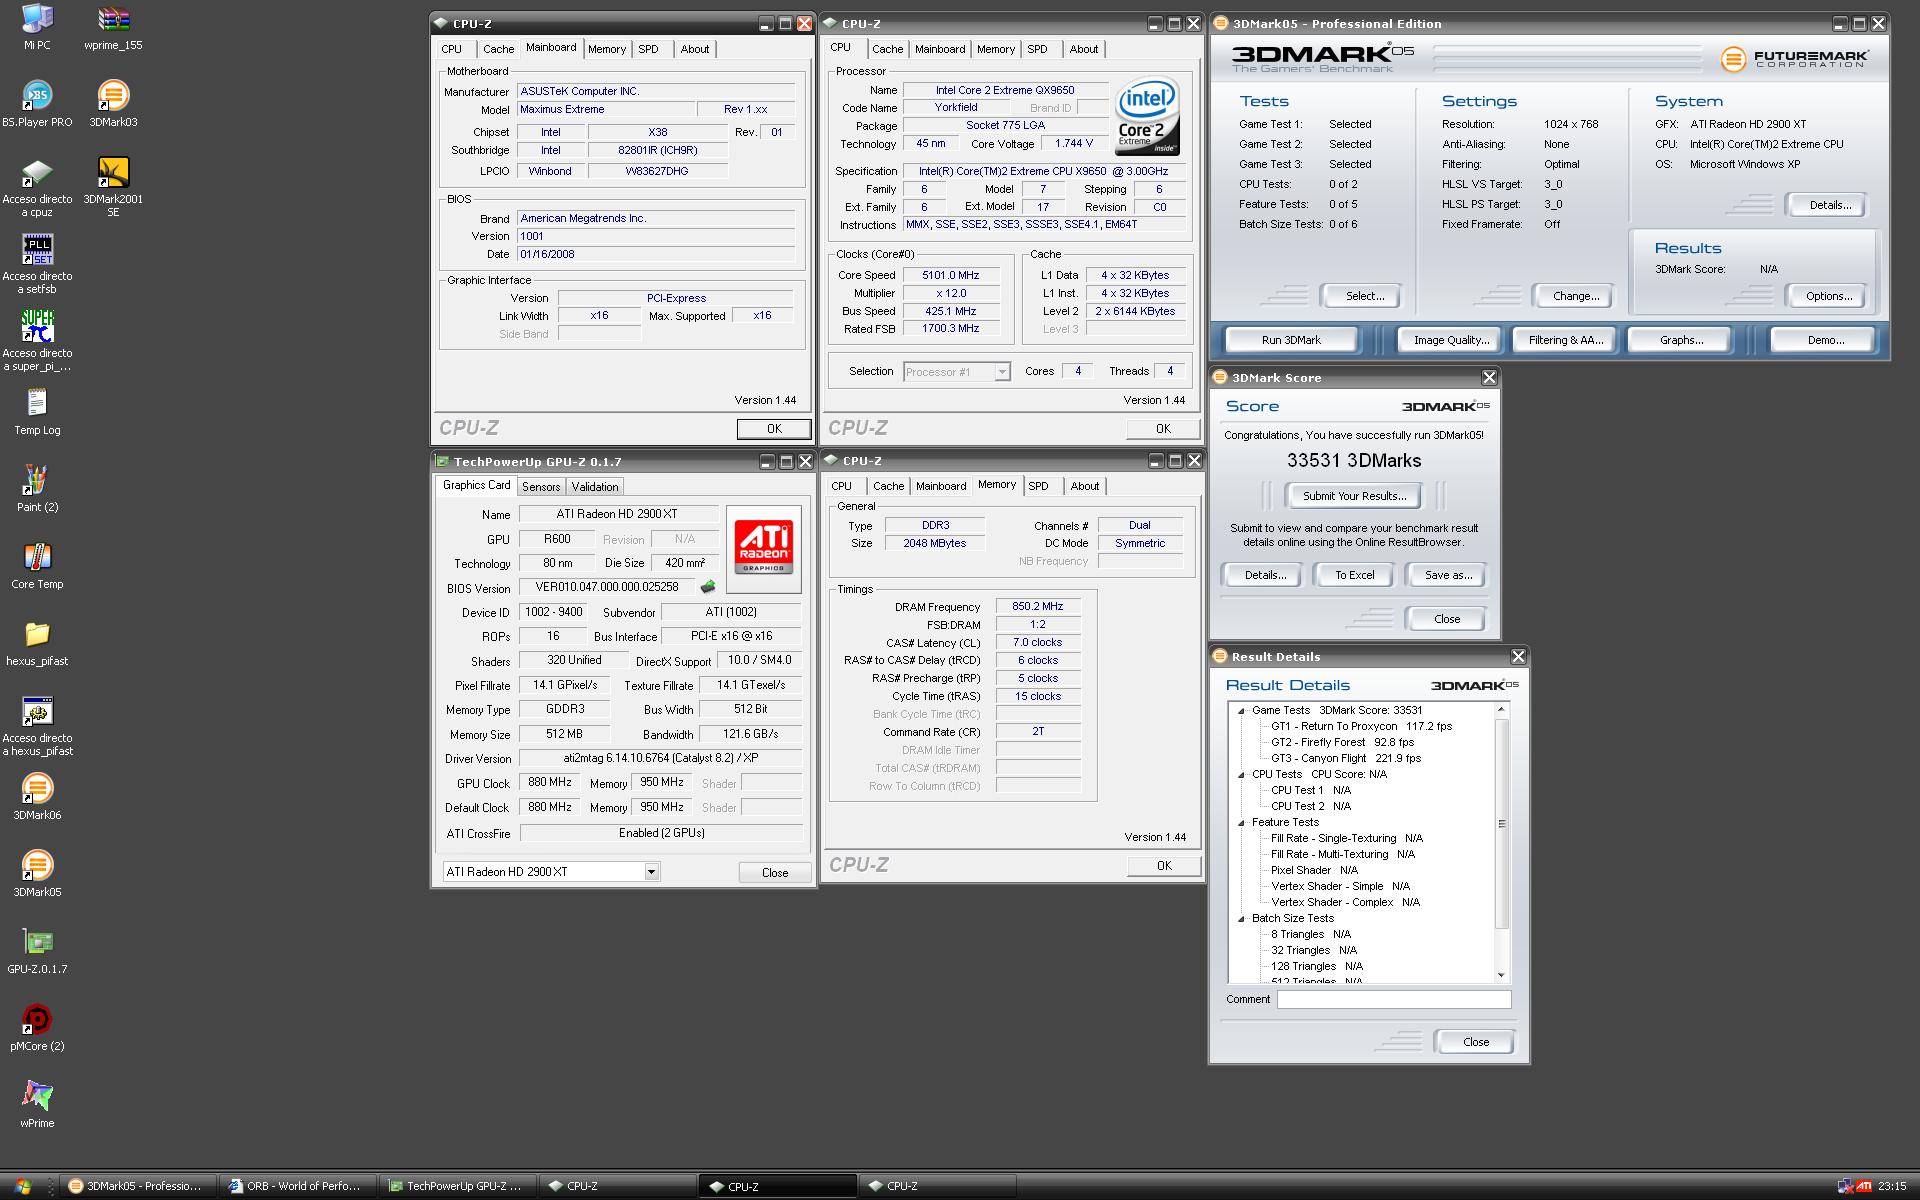Click system Details button in 3DMark05
Image resolution: width=1920 pixels, height=1200 pixels.
coord(1830,205)
